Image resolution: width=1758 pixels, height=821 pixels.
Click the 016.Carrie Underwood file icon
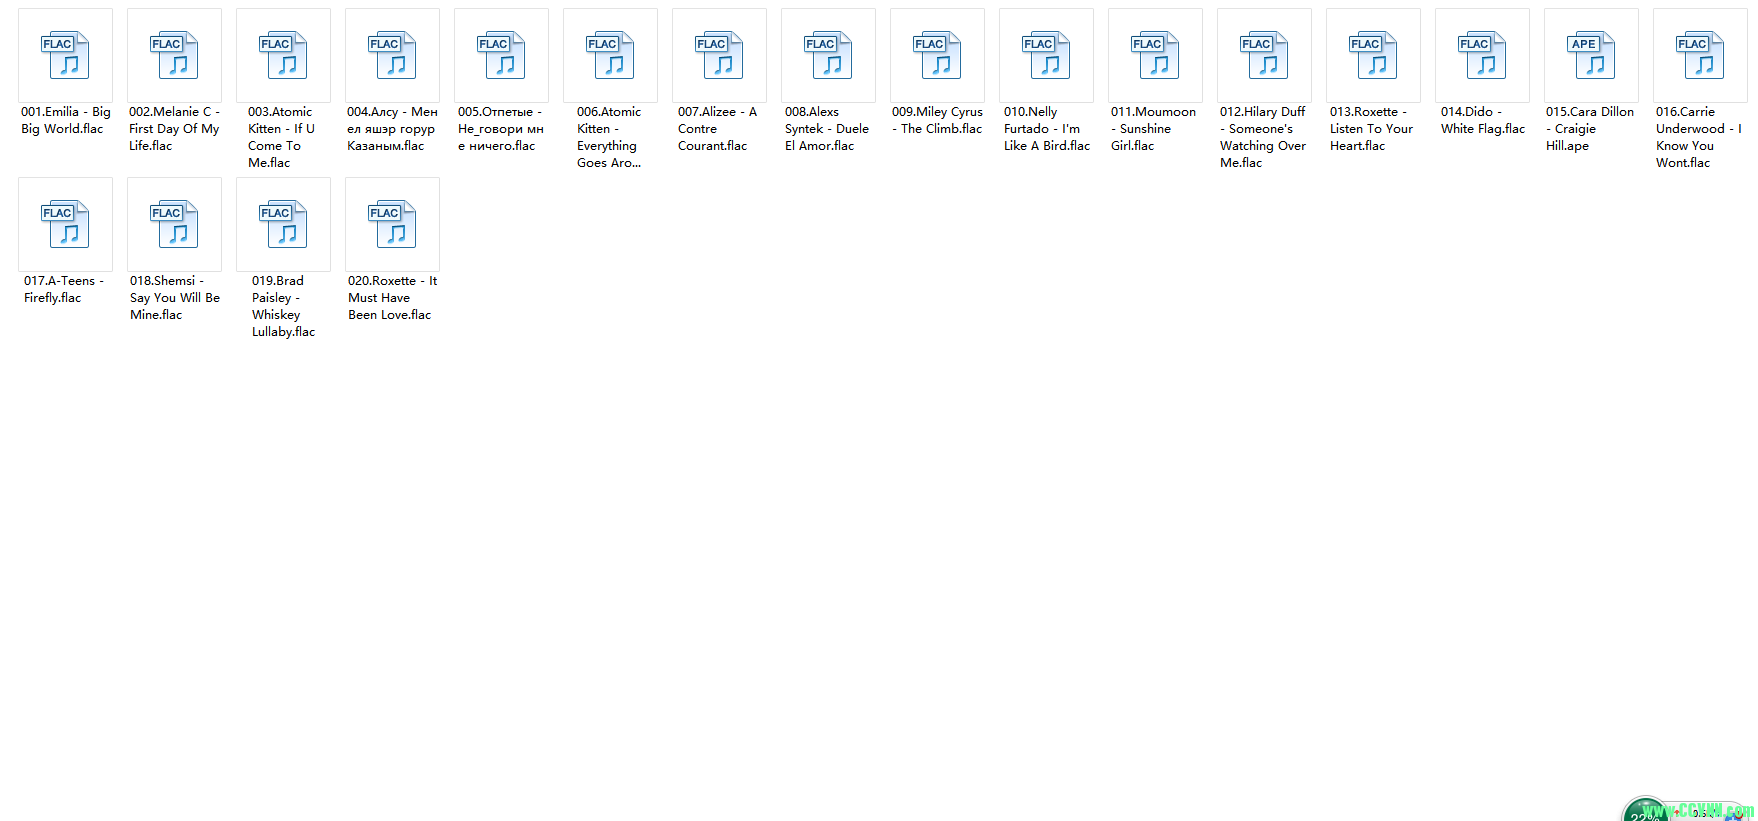1700,55
